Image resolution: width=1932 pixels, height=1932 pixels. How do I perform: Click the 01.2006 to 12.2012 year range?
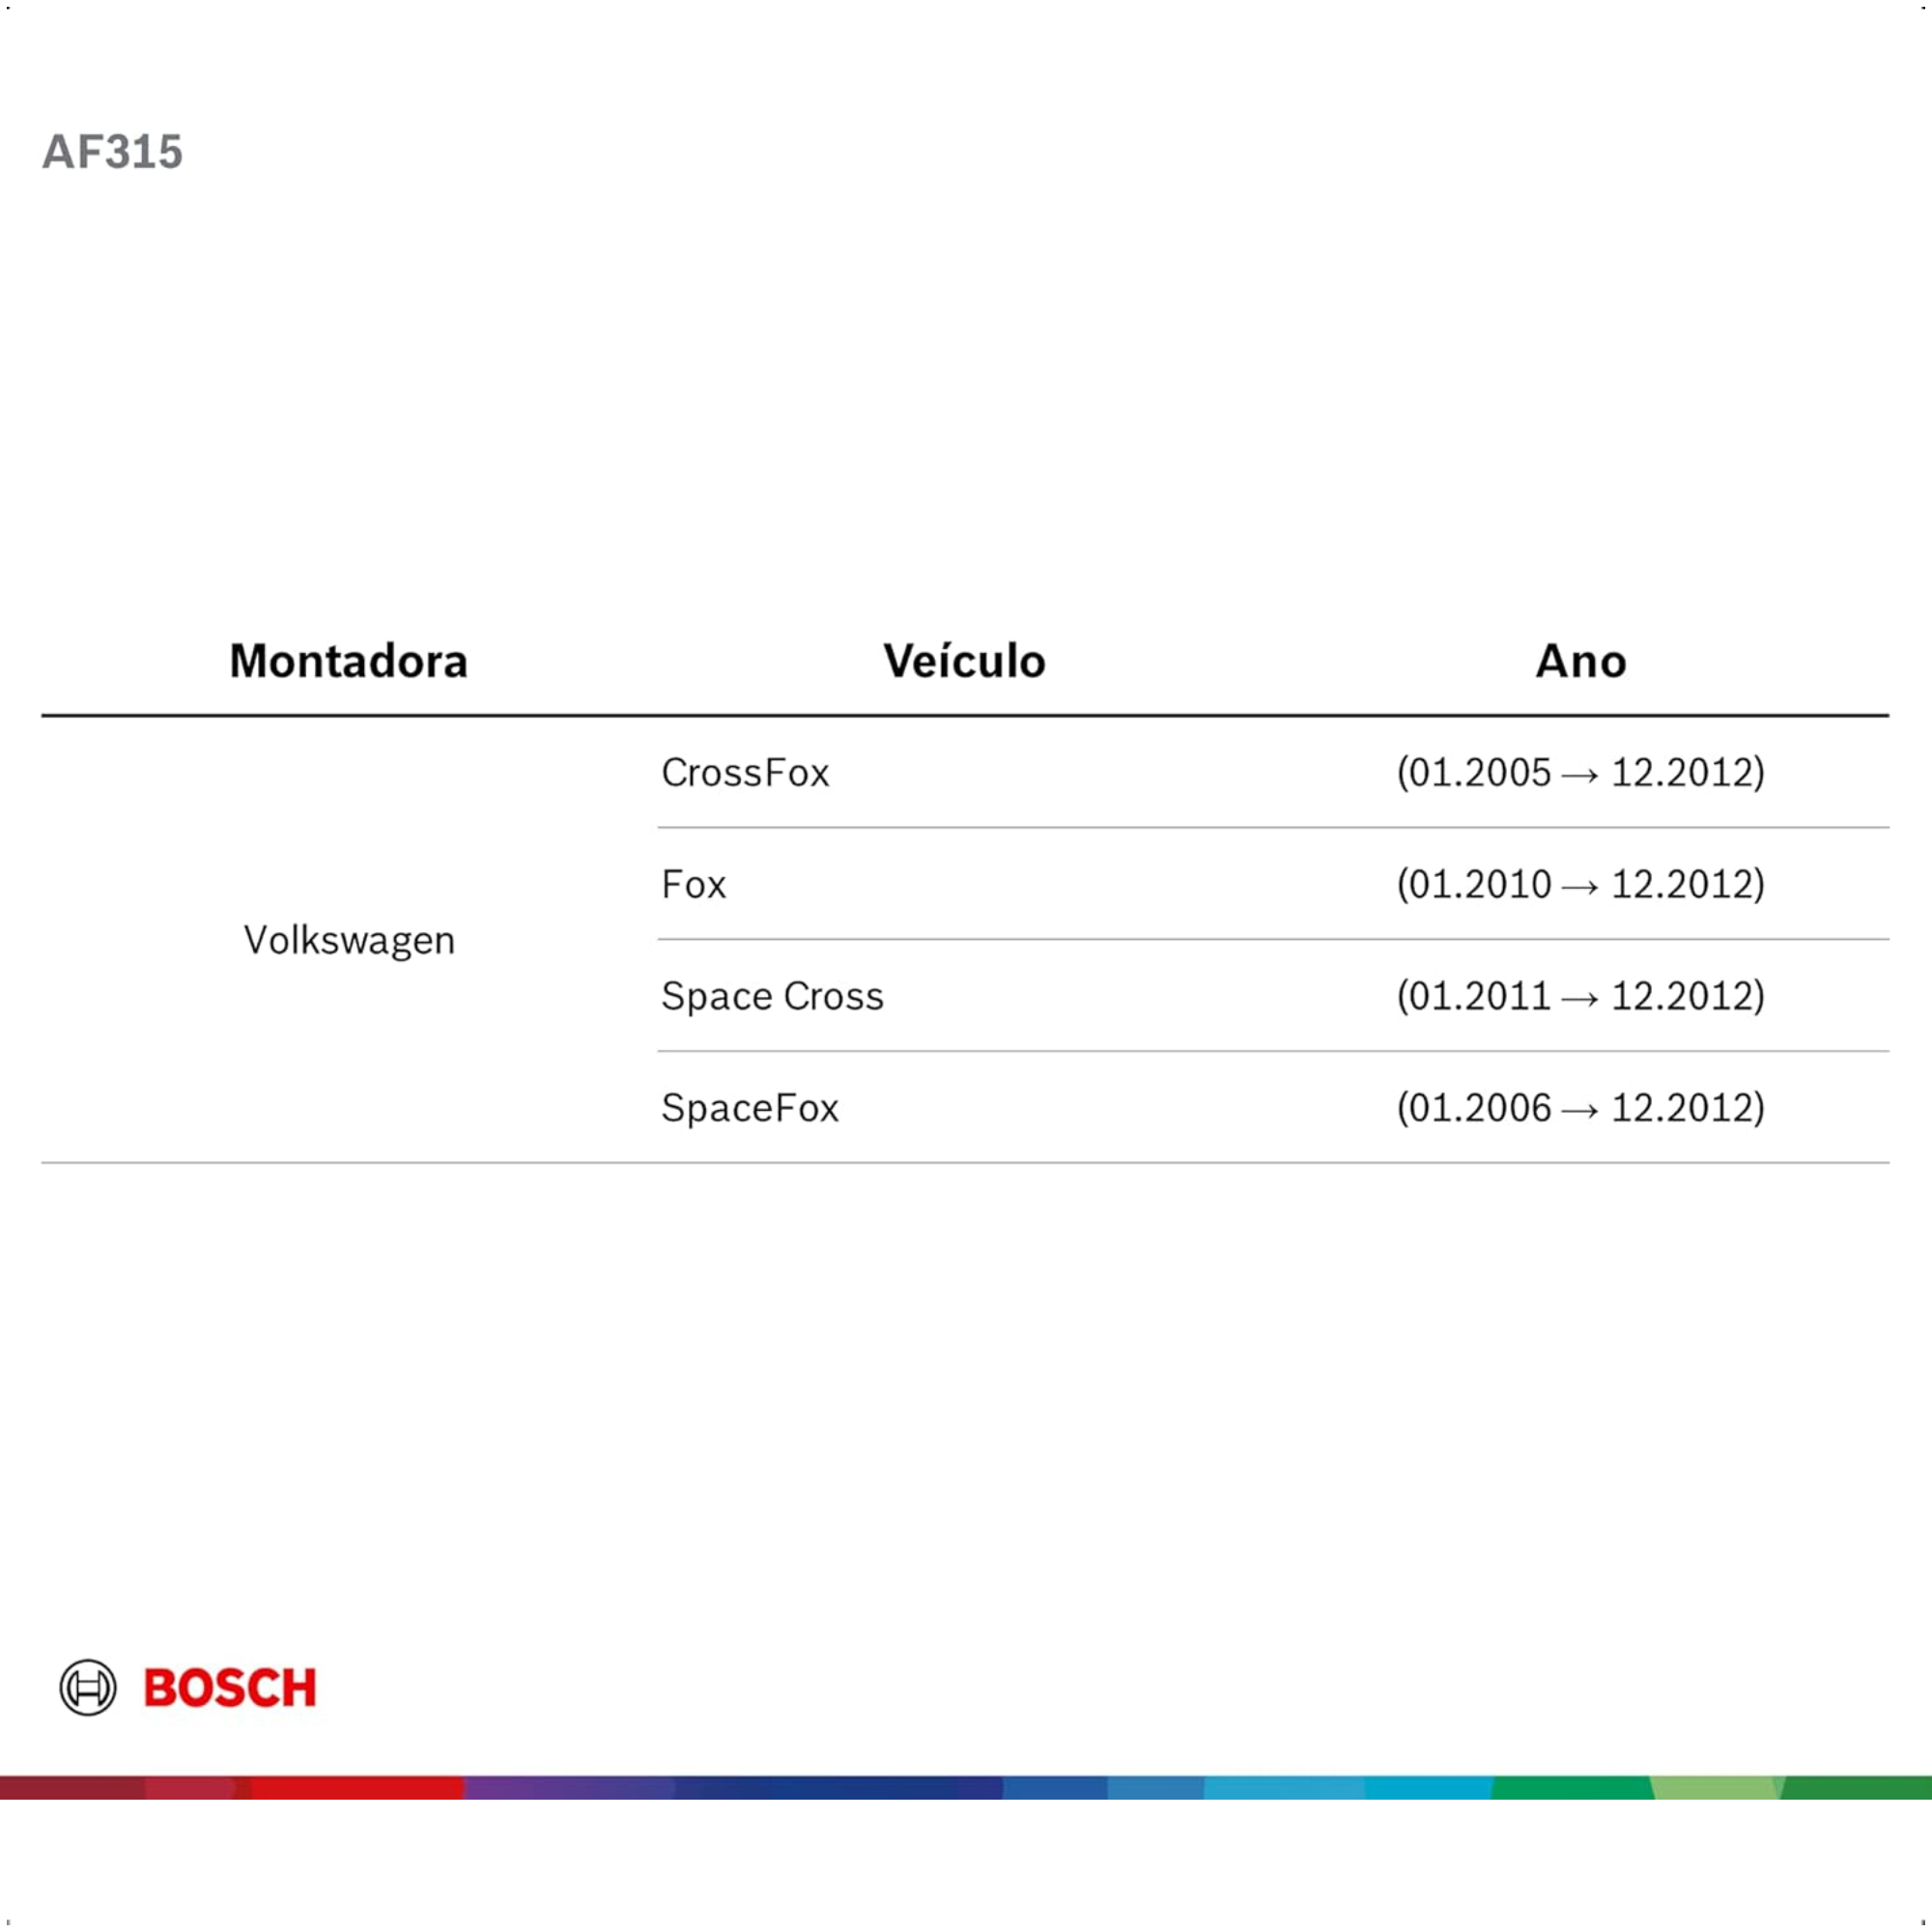click(1581, 1108)
